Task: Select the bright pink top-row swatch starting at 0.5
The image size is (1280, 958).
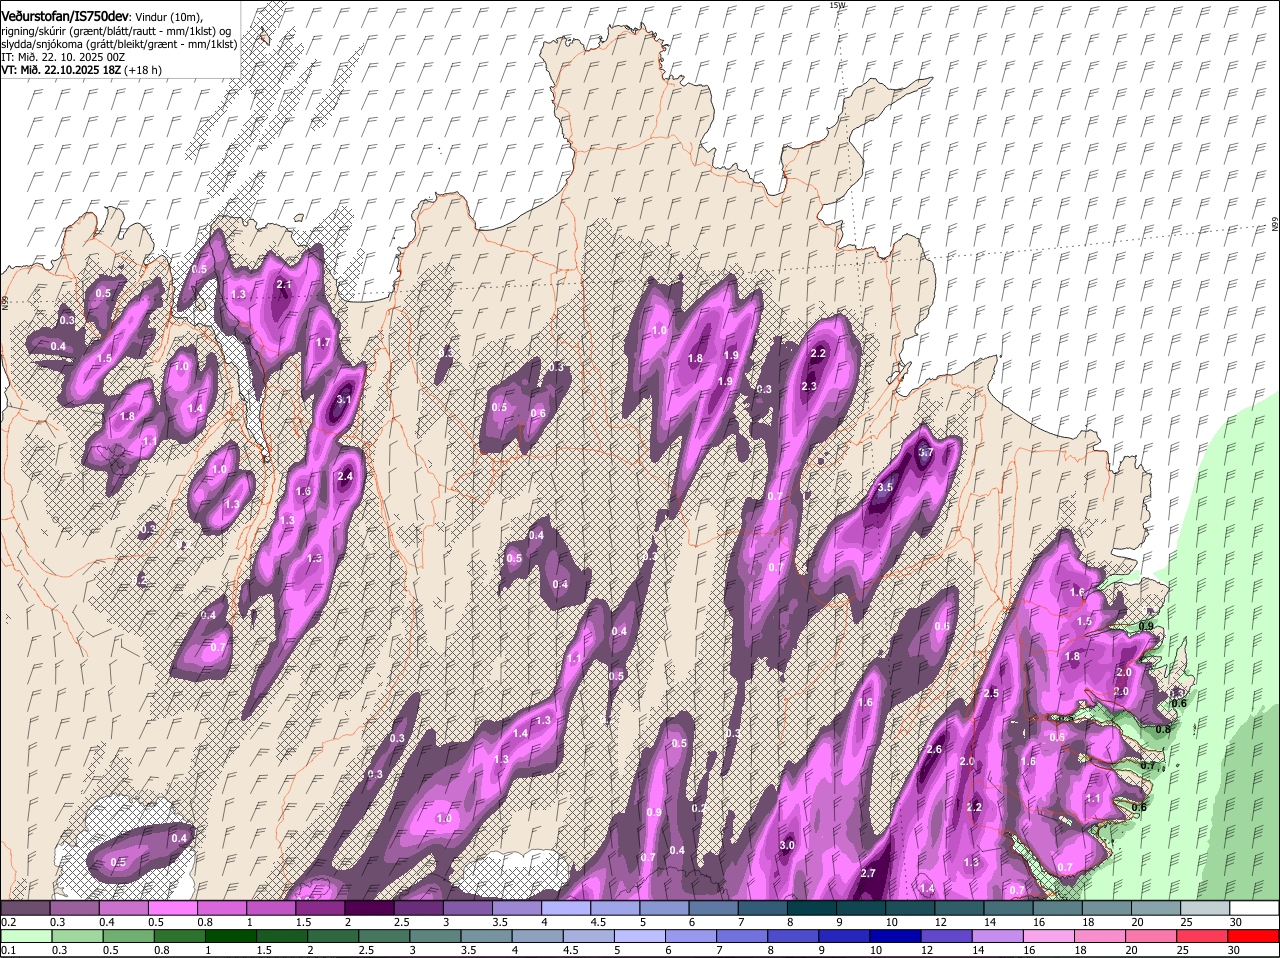Action: pyautogui.click(x=172, y=908)
